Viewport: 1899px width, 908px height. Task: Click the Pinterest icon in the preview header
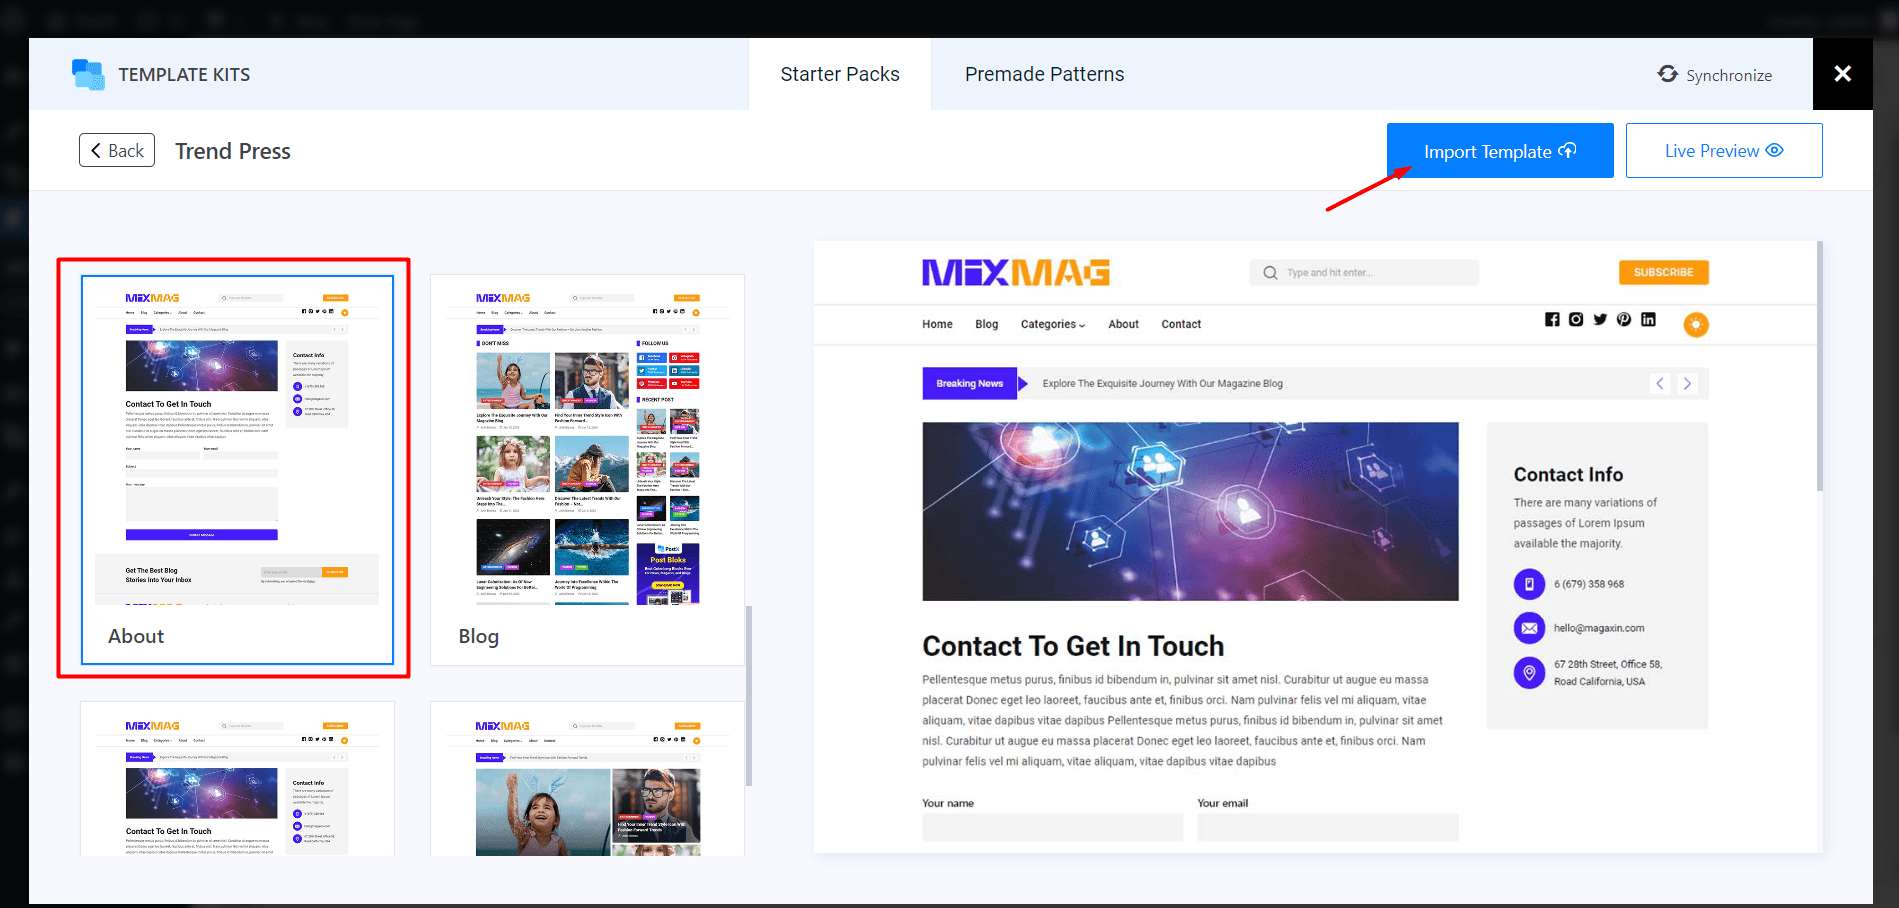coord(1624,319)
